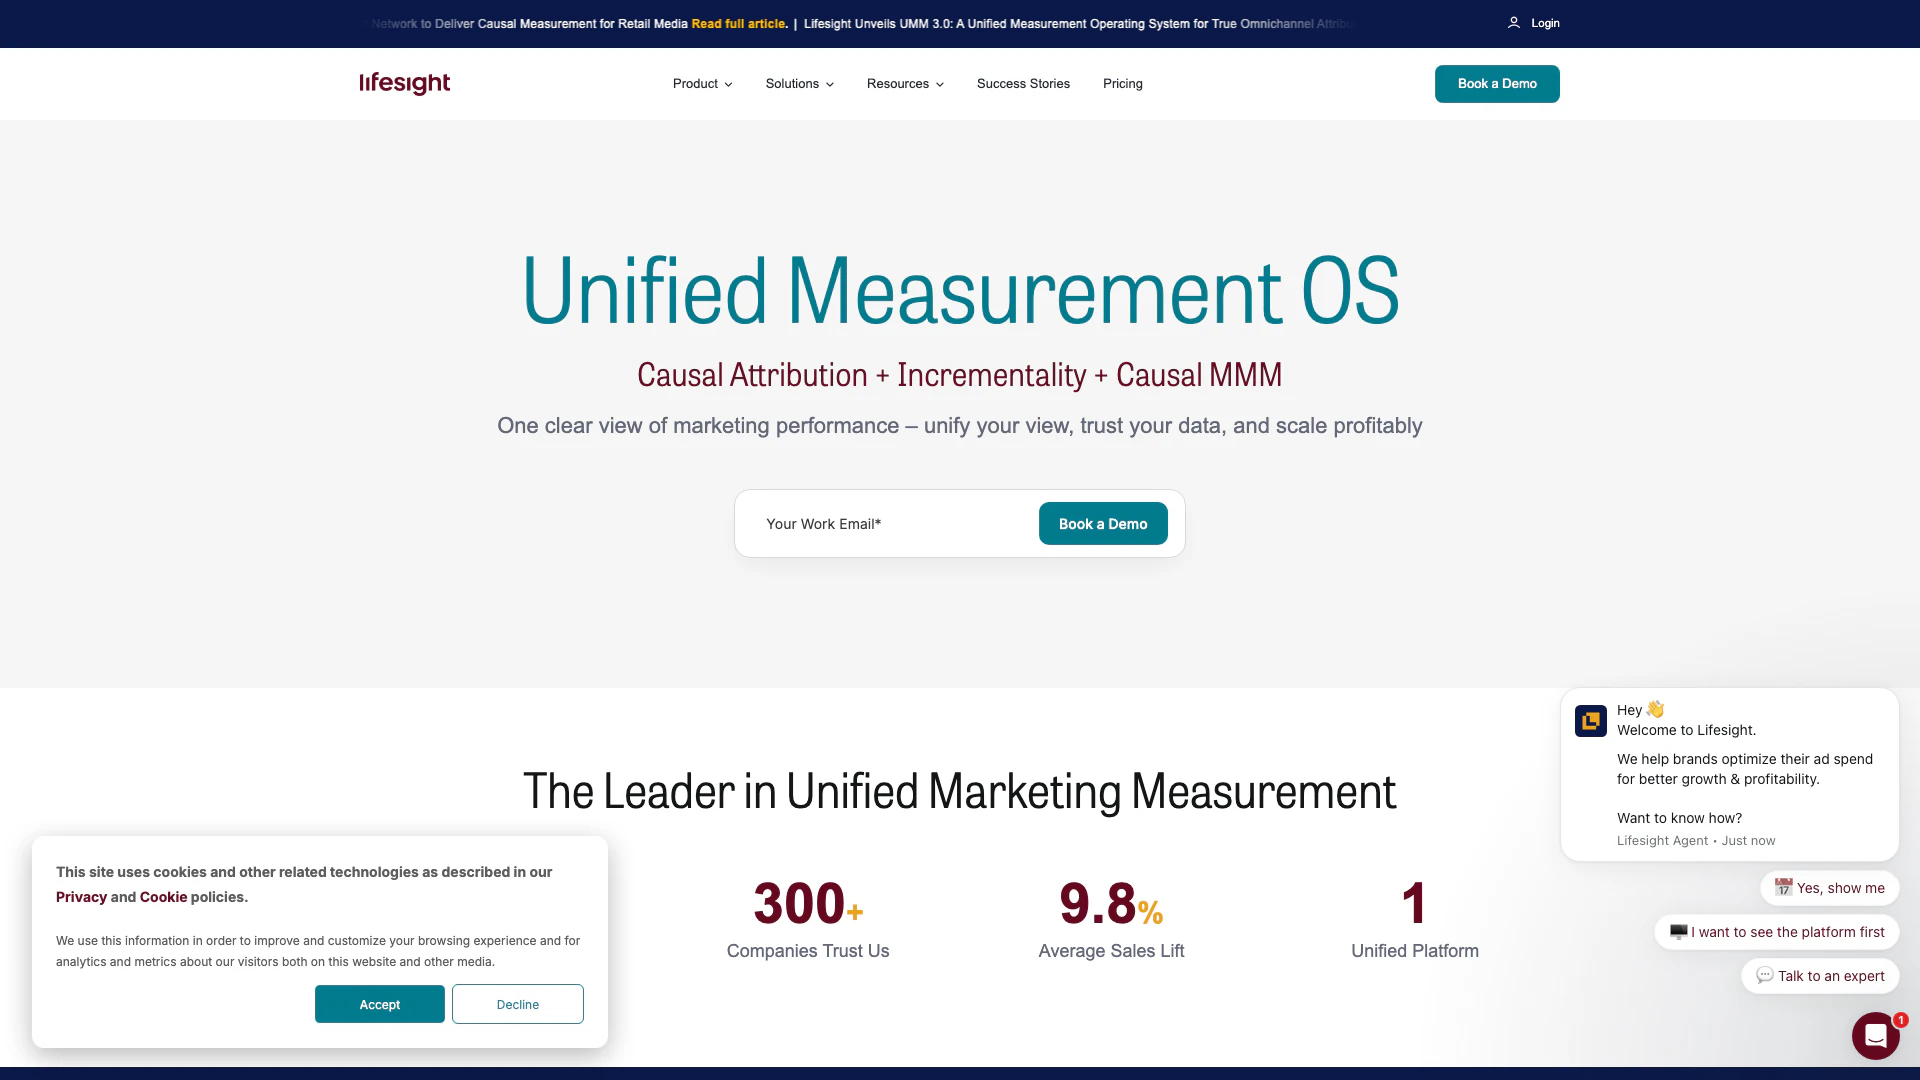Click the Read full article link
The height and width of the screenshot is (1080, 1920).
pos(739,24)
